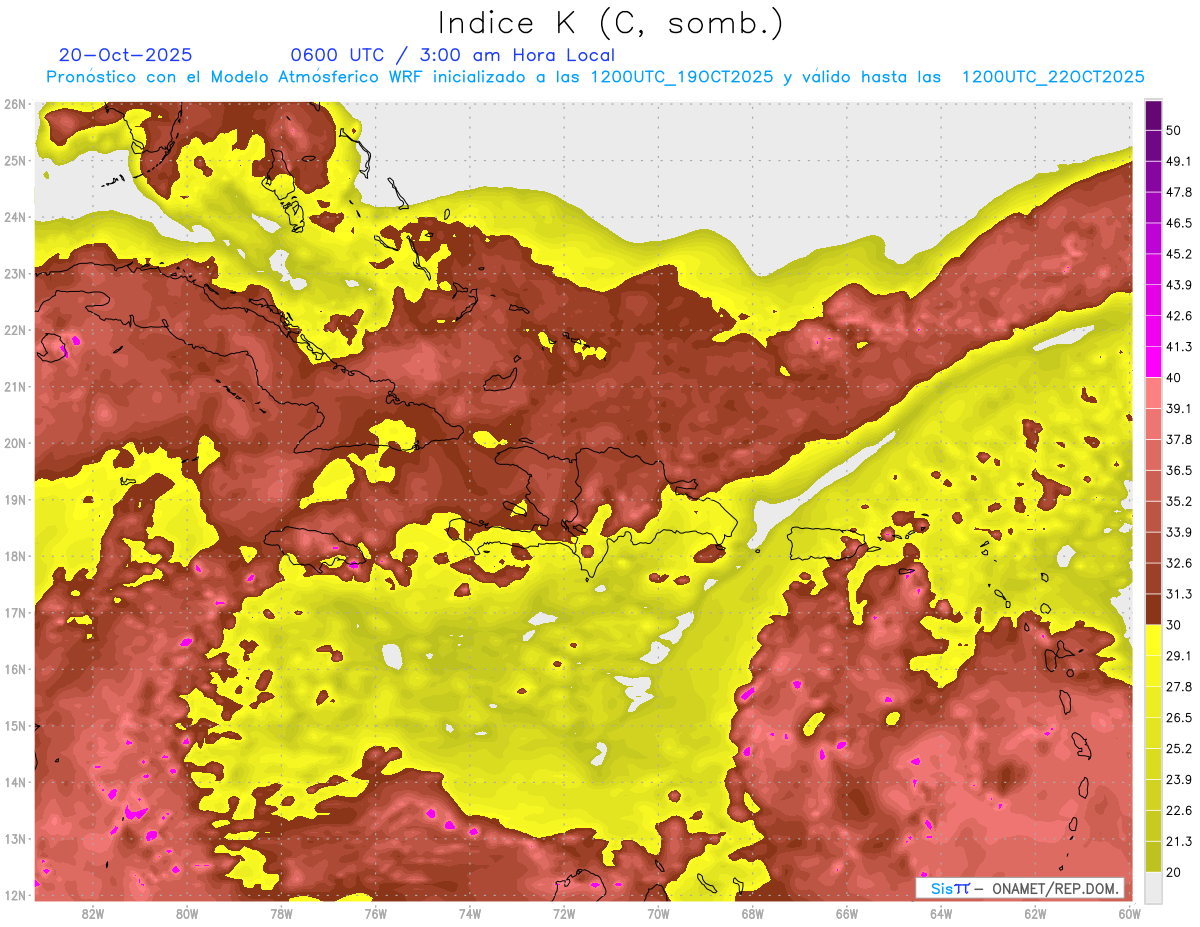
Task: Click the colorbar label '25.2'
Action: [x=1179, y=748]
